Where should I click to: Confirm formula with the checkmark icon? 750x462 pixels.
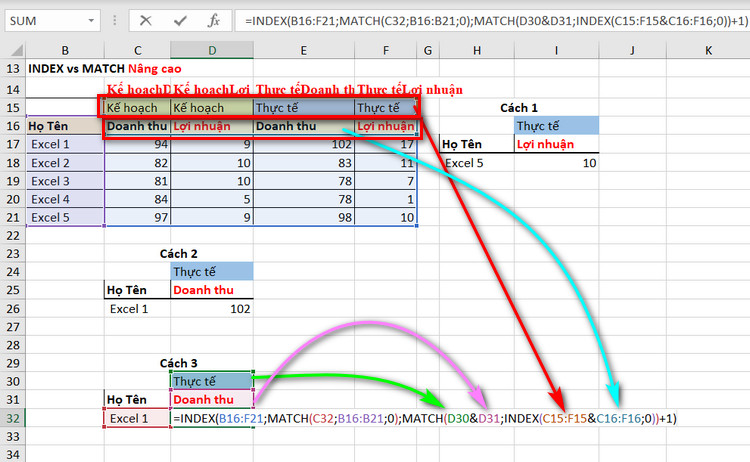click(x=180, y=21)
